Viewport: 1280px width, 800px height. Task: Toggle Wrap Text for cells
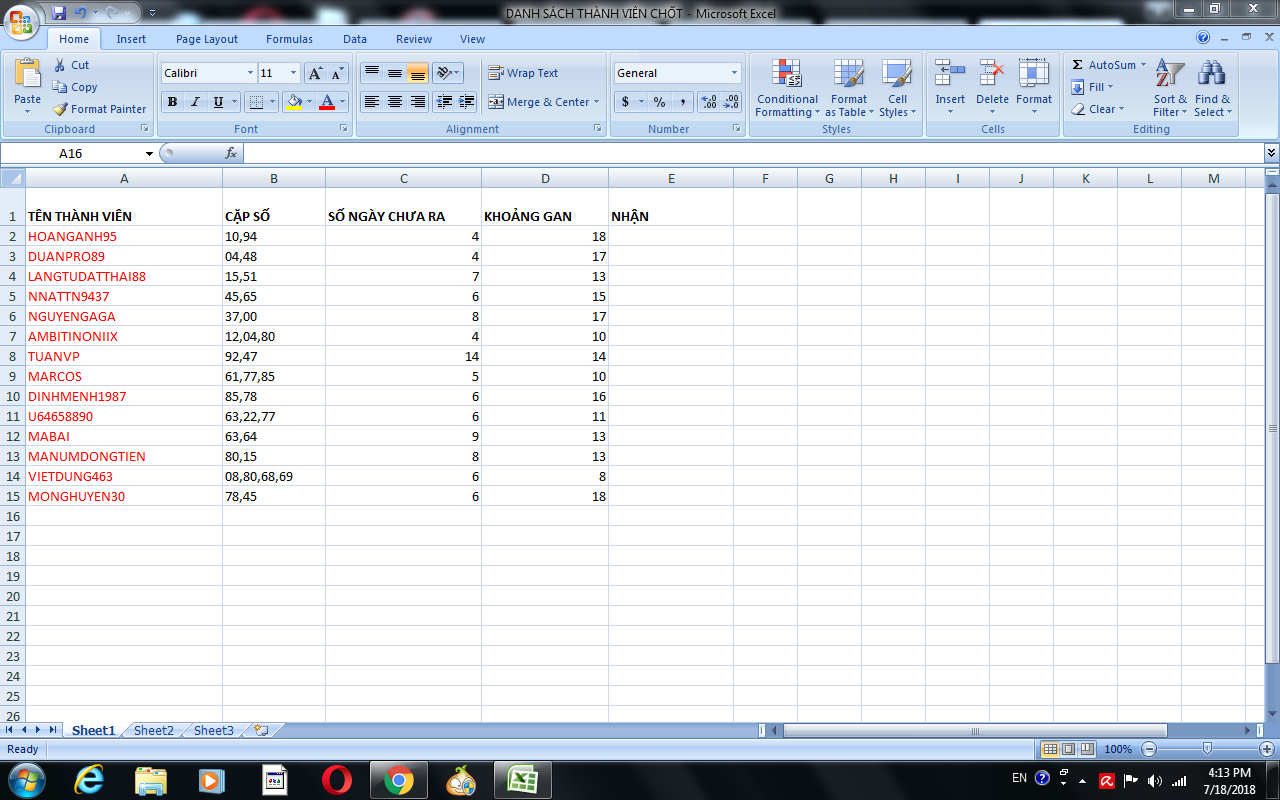(522, 73)
